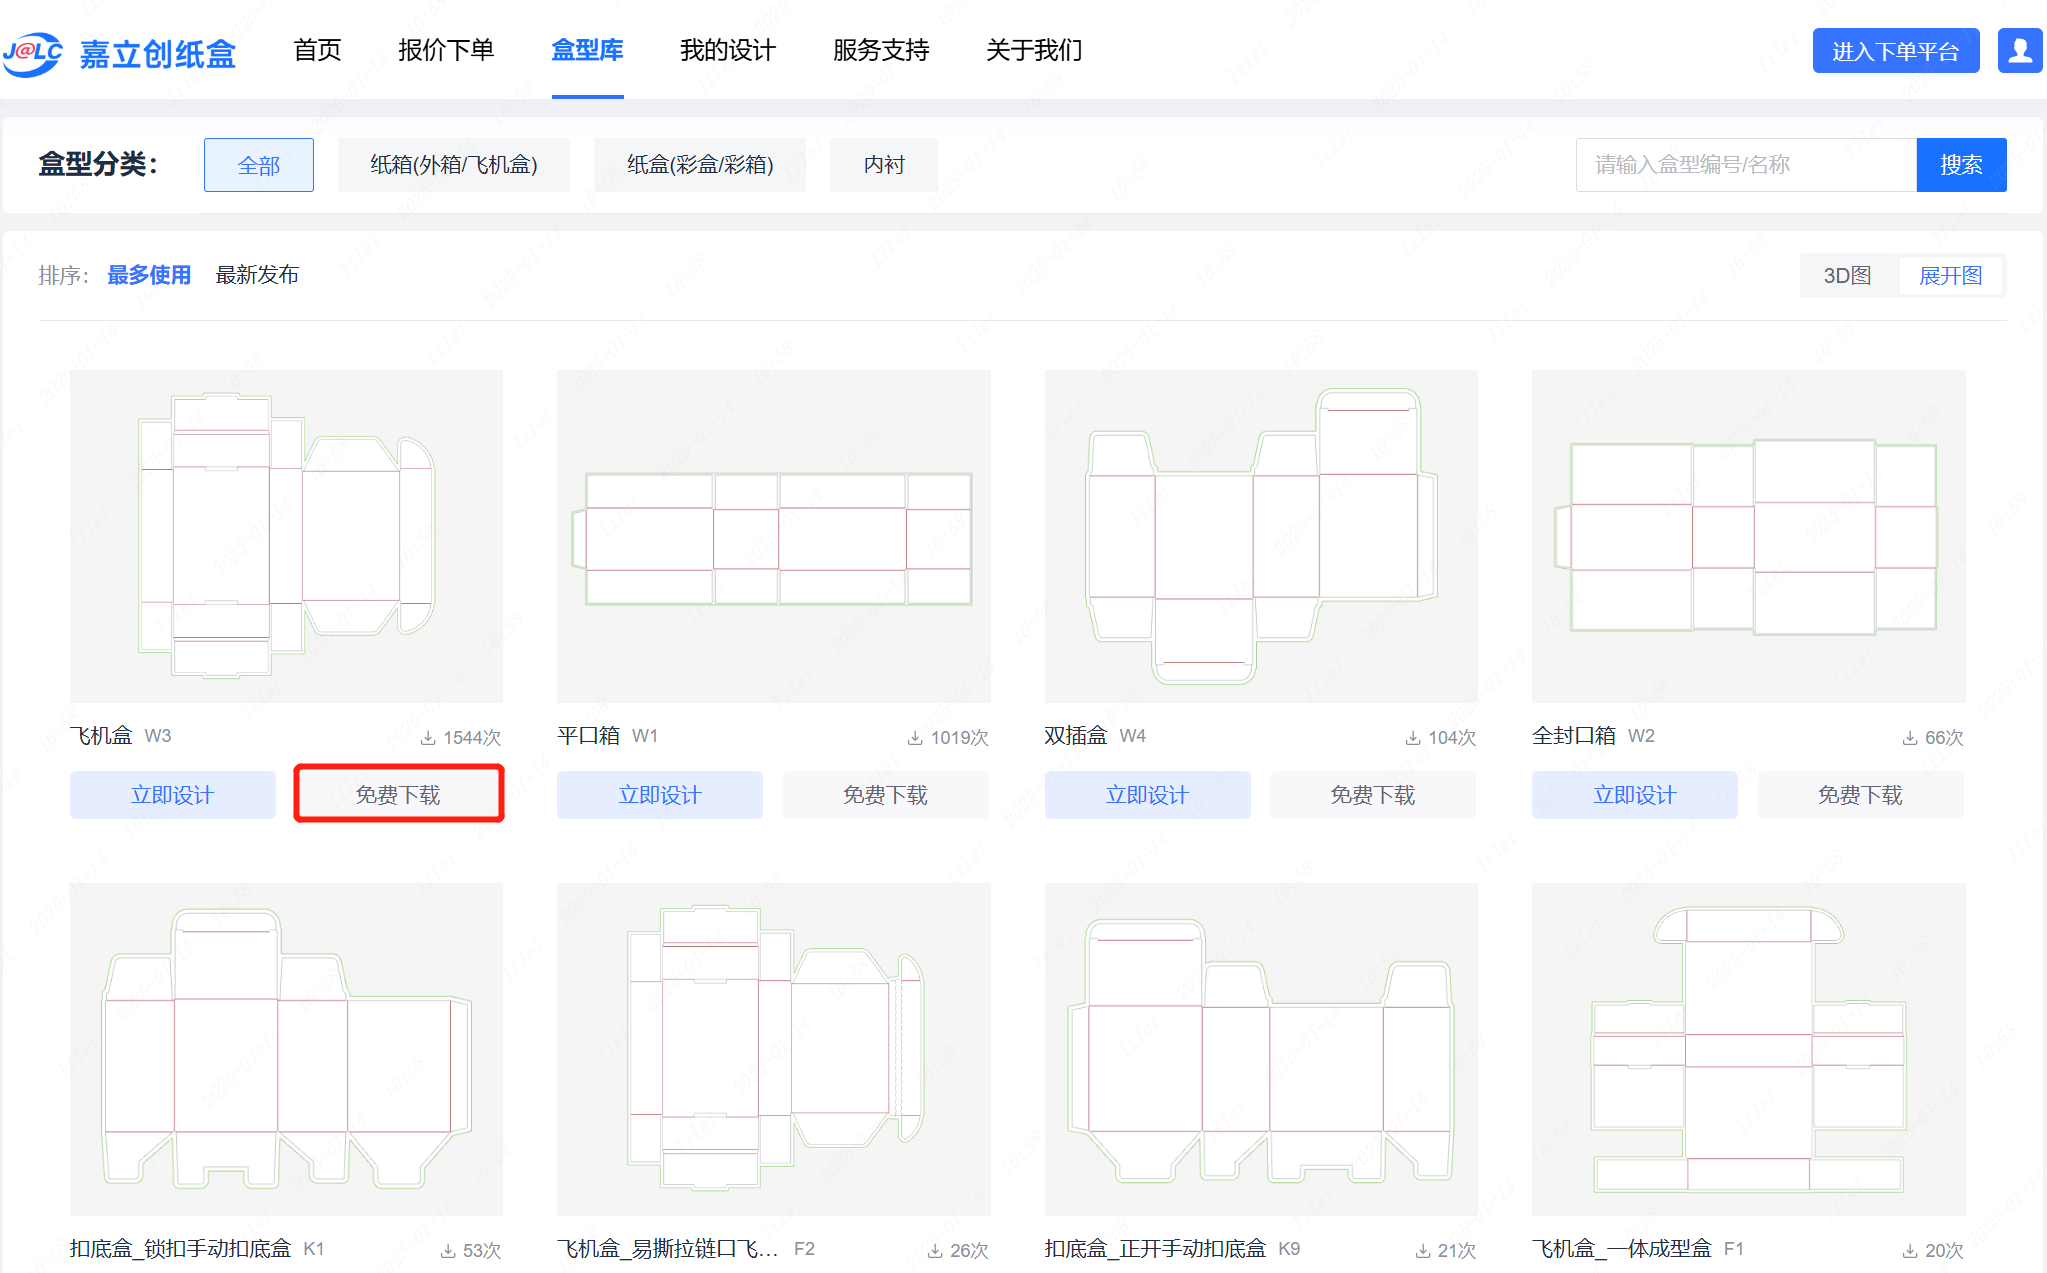Click the 扣底盒_锁扣手动扣底盒 title text

pyautogui.click(x=180, y=1248)
